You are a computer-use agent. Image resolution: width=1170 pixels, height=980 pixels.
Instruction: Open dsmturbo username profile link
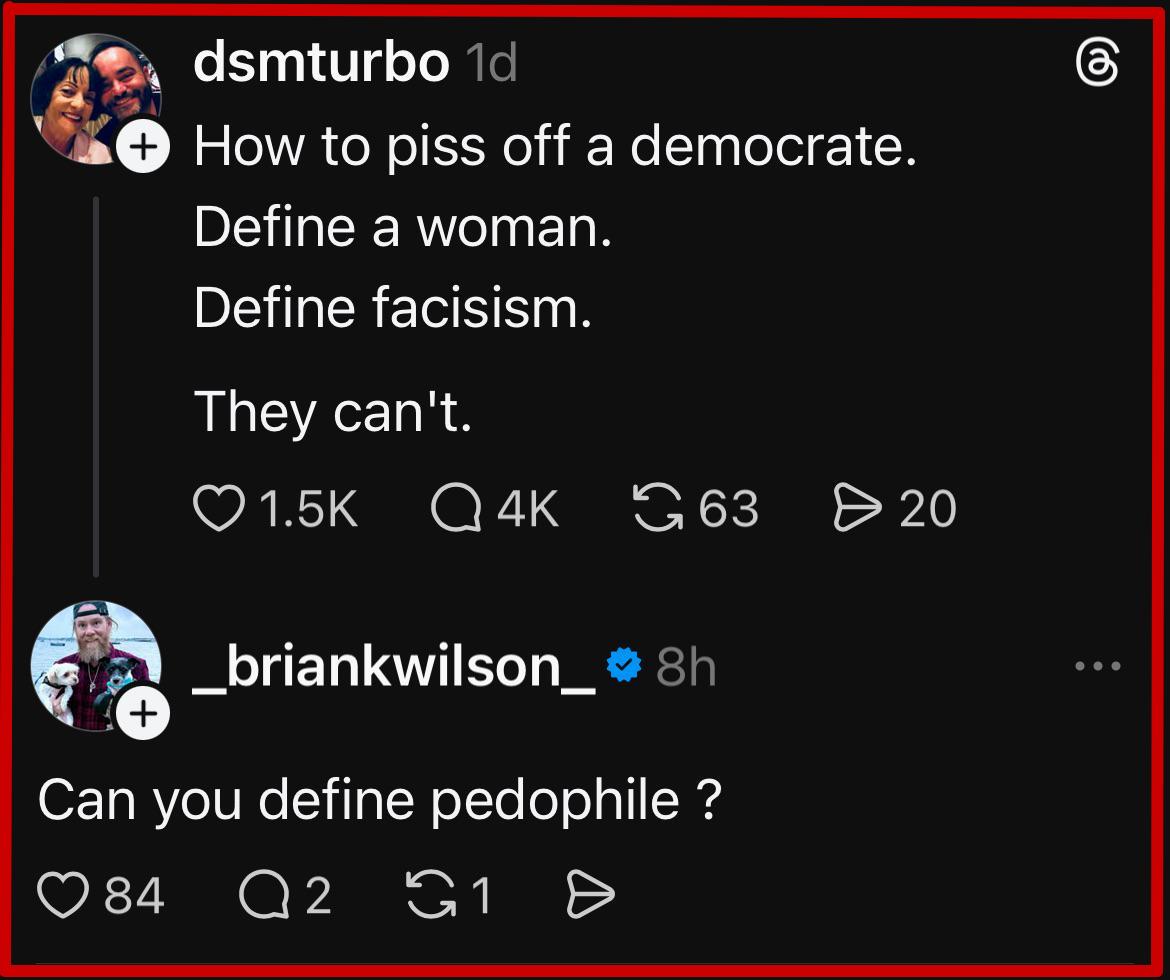321,63
